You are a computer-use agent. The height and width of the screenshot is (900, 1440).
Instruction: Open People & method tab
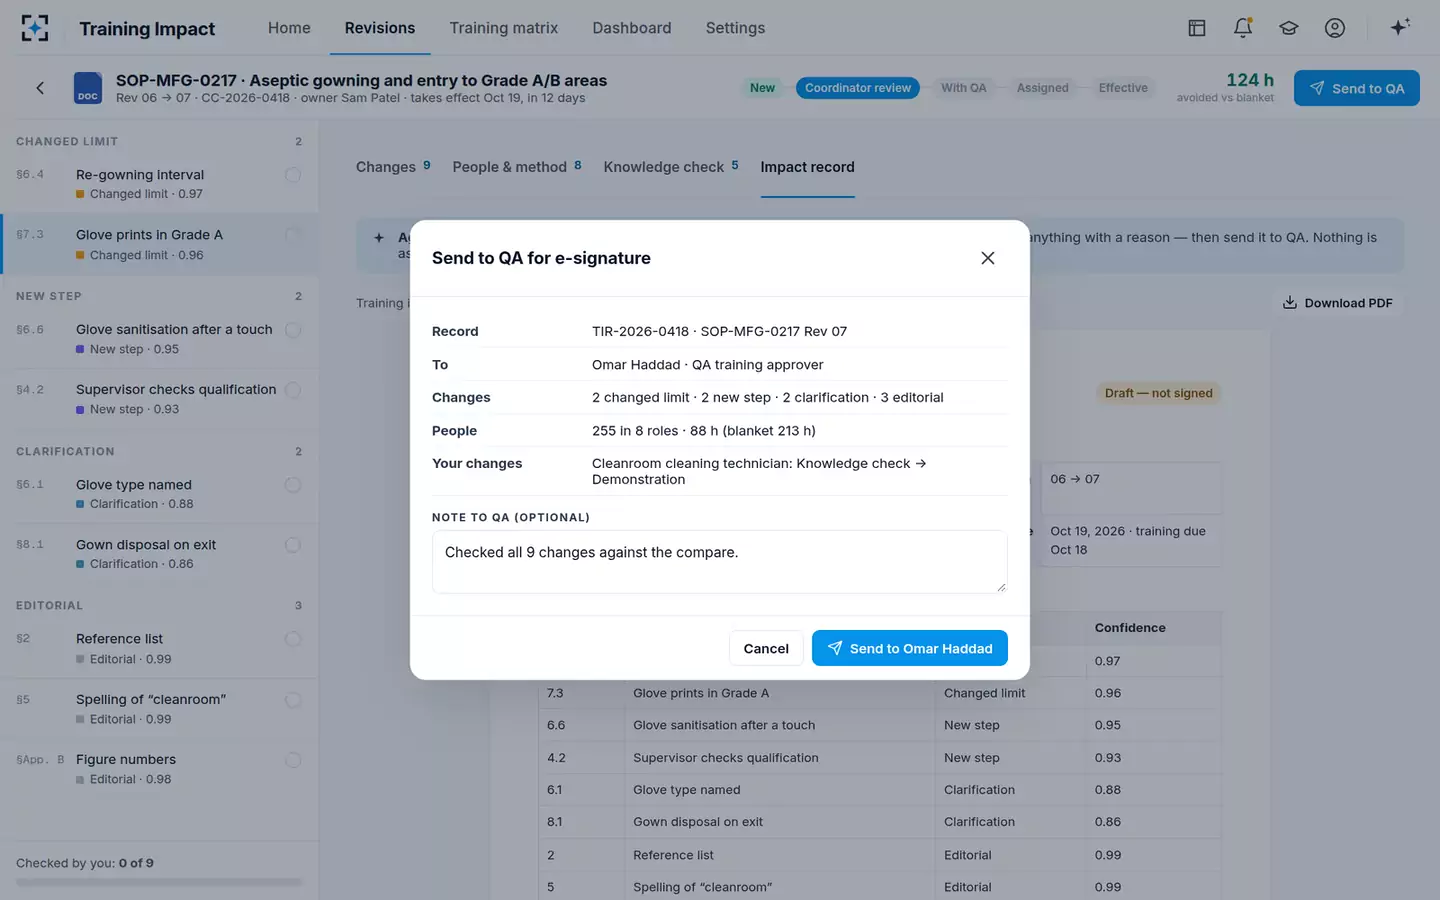tap(517, 167)
